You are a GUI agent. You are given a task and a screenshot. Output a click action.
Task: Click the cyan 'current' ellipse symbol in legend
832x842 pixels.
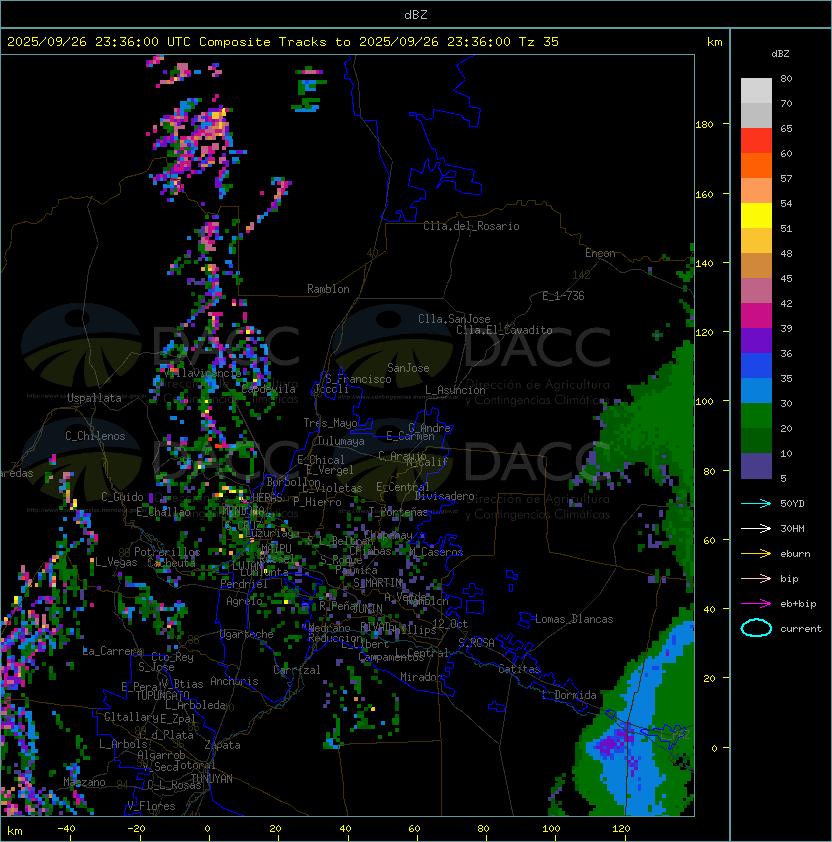tap(756, 628)
